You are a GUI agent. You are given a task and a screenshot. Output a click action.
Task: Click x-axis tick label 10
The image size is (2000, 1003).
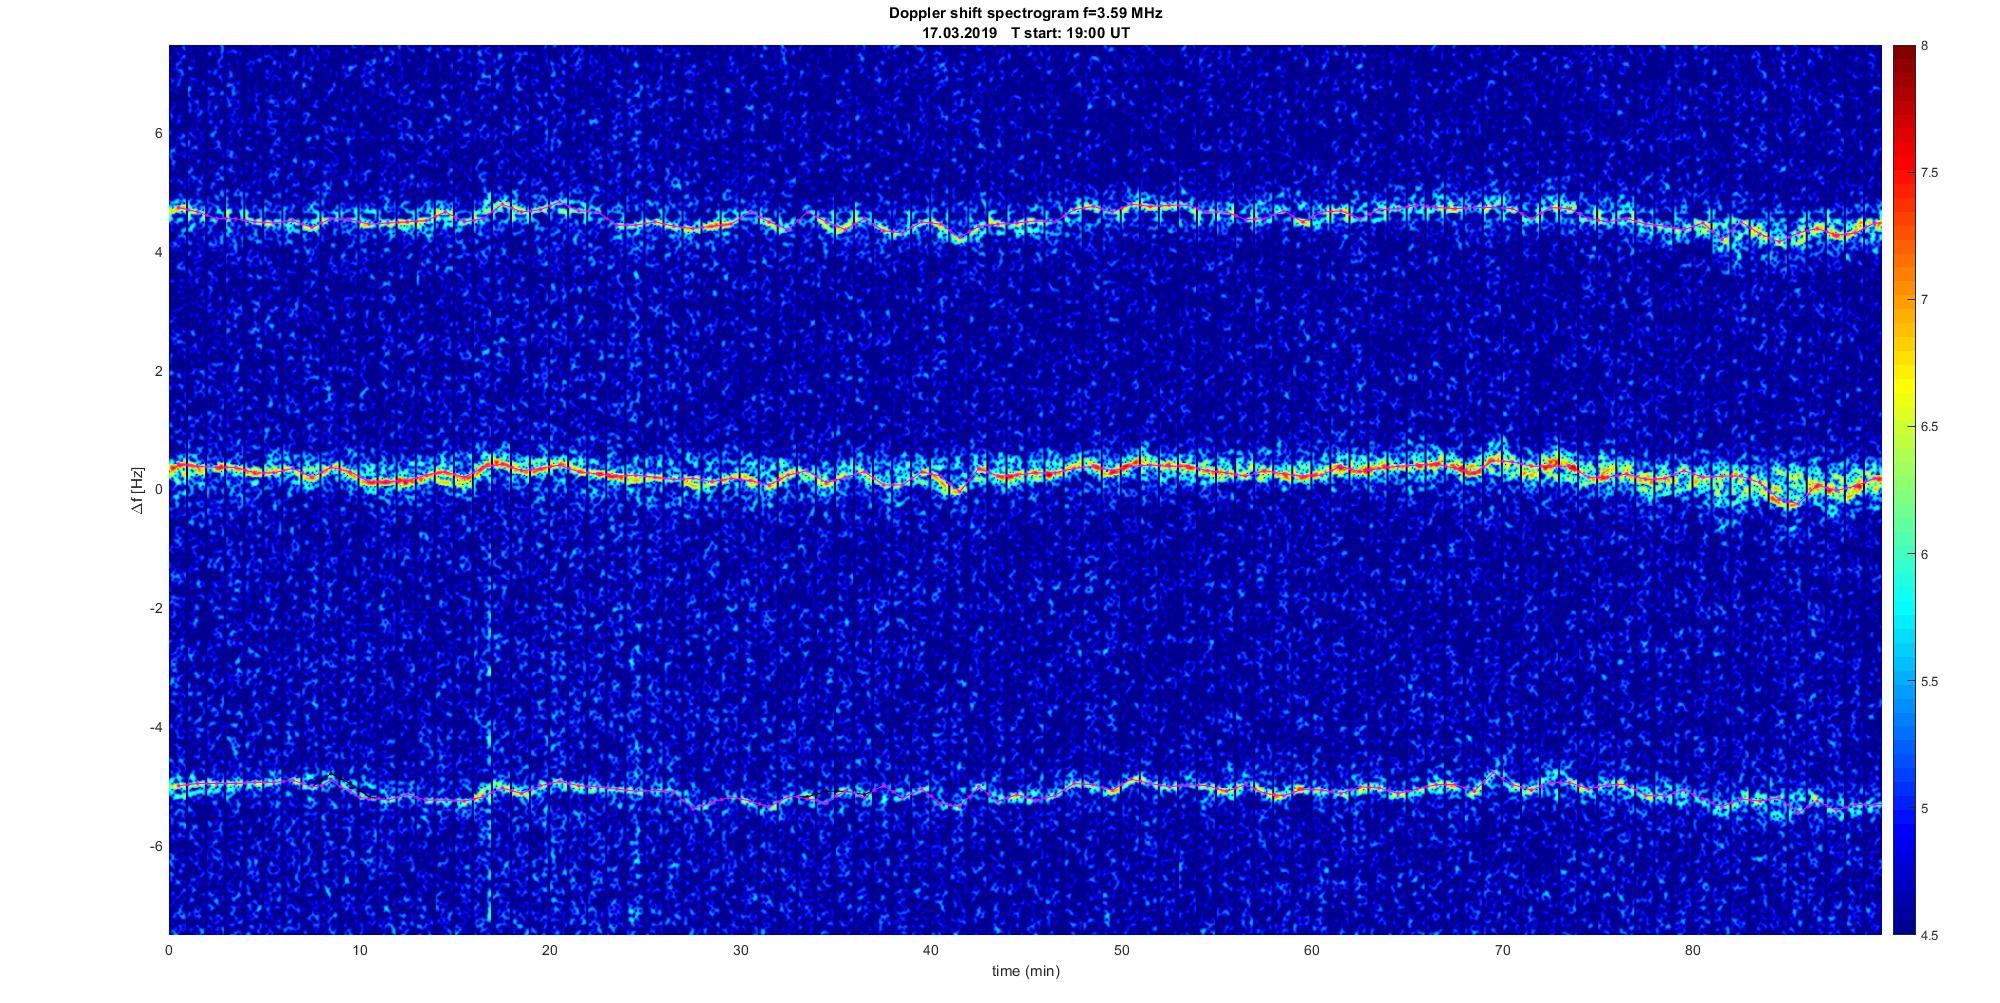point(359,950)
